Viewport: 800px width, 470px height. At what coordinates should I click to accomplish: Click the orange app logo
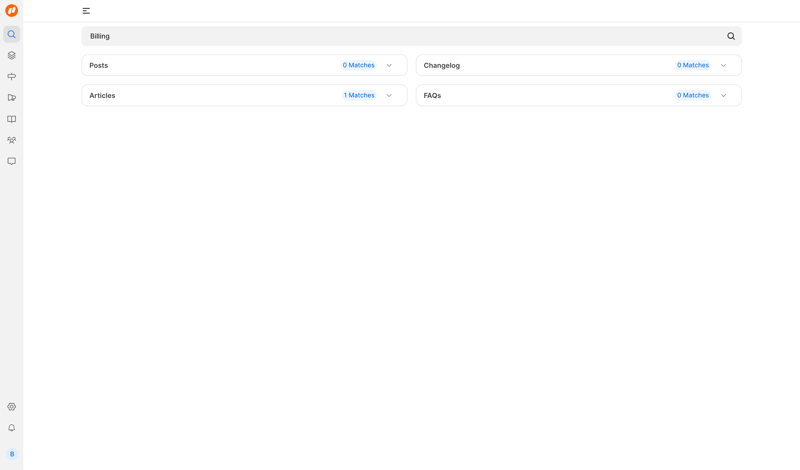click(11, 10)
